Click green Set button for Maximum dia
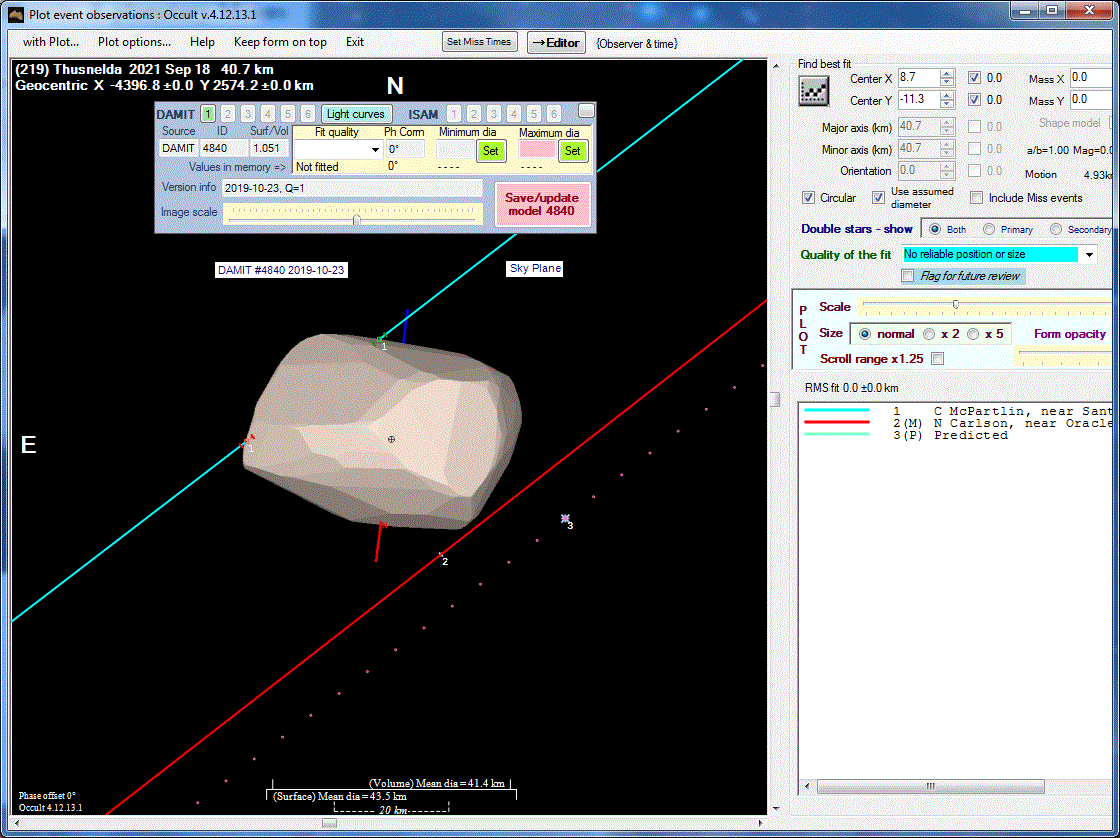 tap(572, 150)
